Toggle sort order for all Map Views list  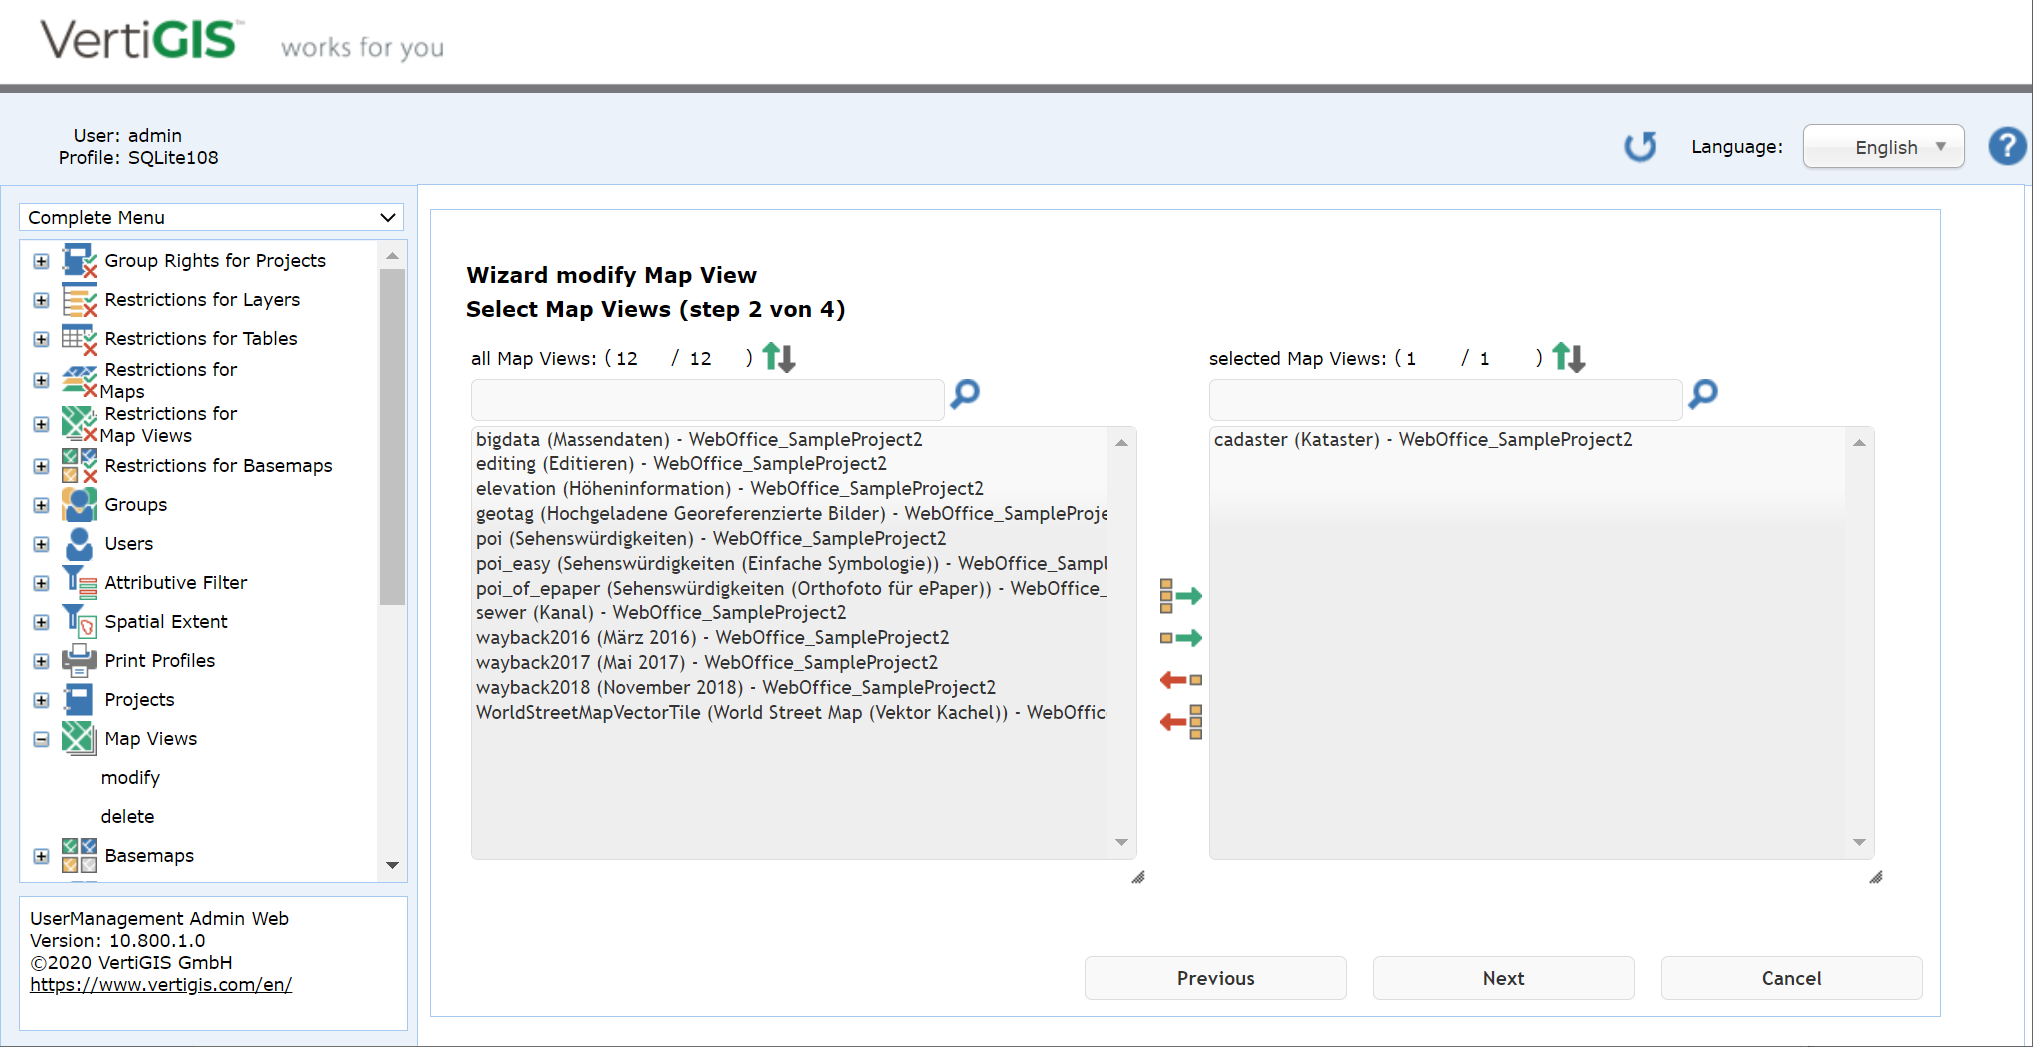778,357
